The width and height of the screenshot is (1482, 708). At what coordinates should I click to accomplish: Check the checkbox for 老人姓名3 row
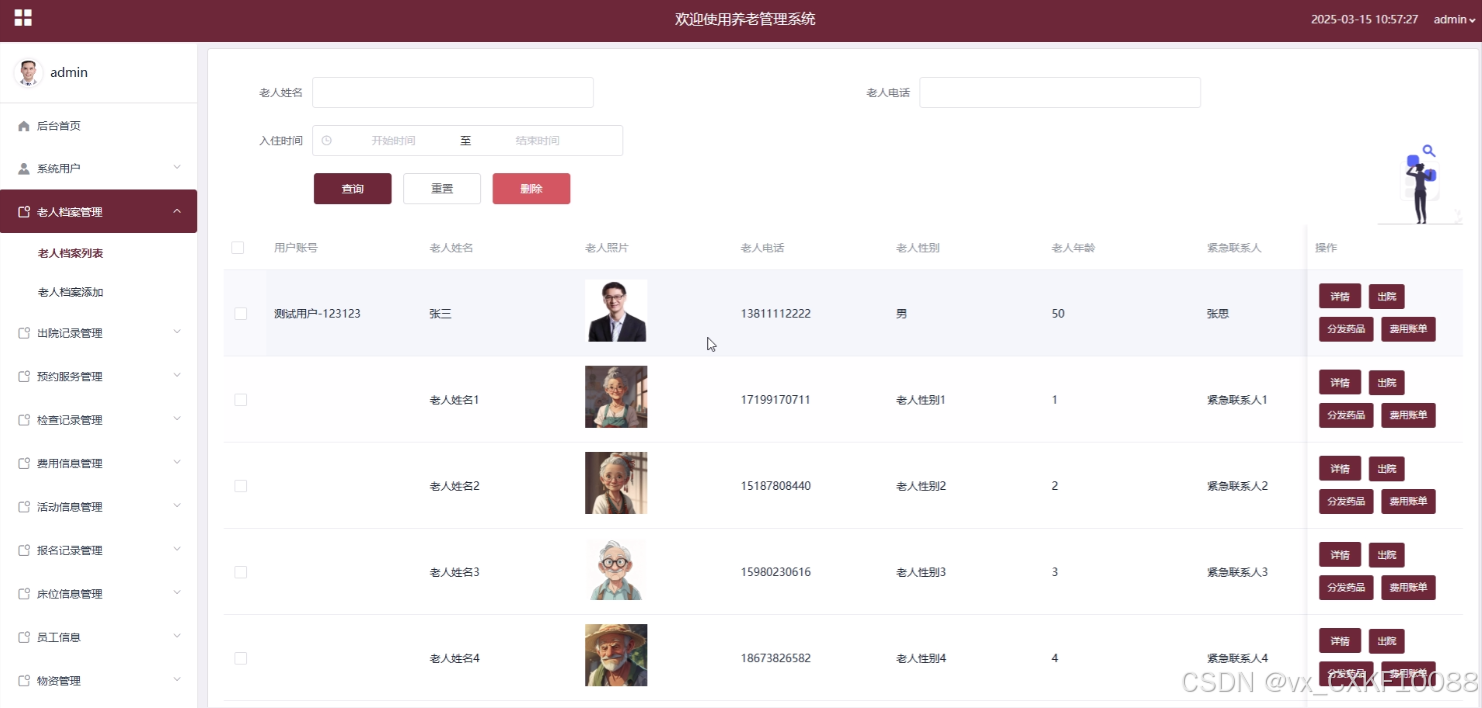pos(240,572)
